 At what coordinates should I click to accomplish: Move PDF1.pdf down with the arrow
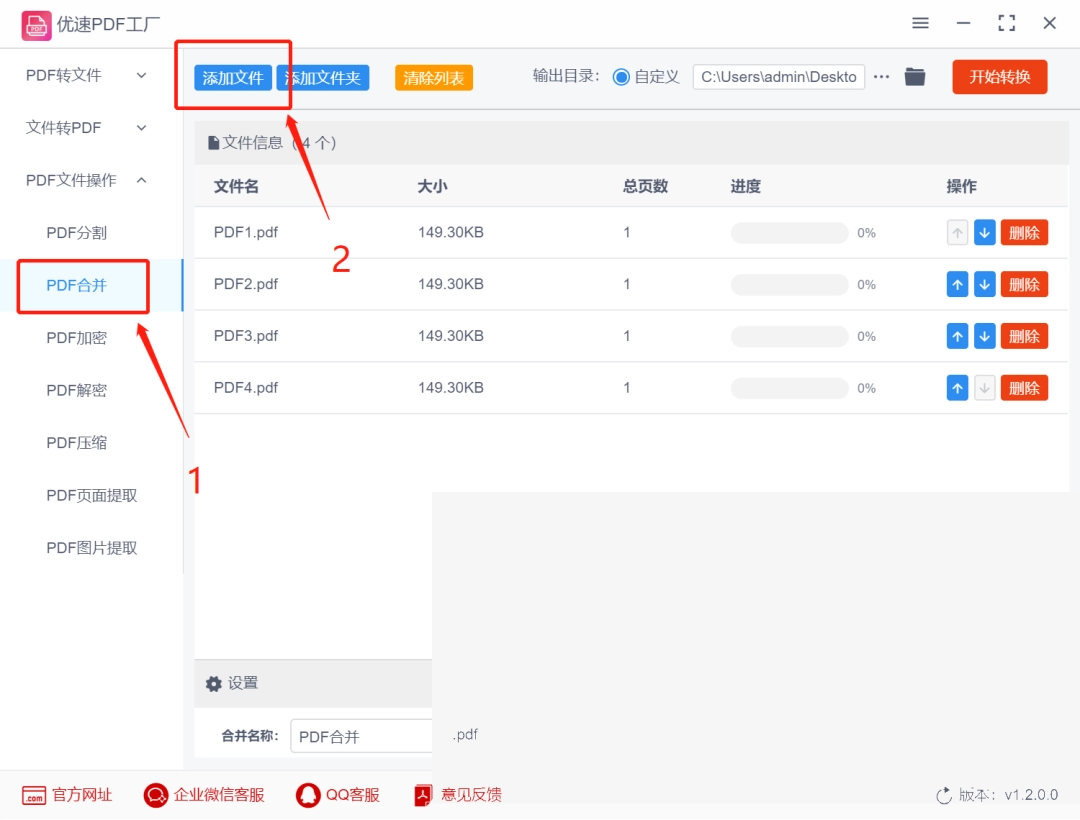click(x=985, y=233)
